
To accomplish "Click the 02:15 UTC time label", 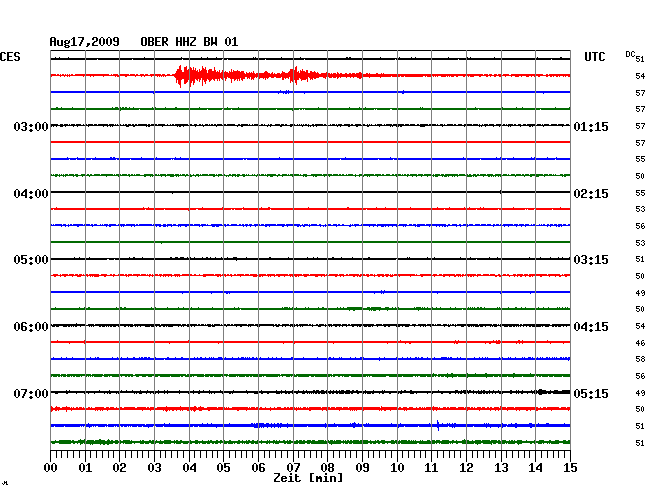I will (591, 194).
